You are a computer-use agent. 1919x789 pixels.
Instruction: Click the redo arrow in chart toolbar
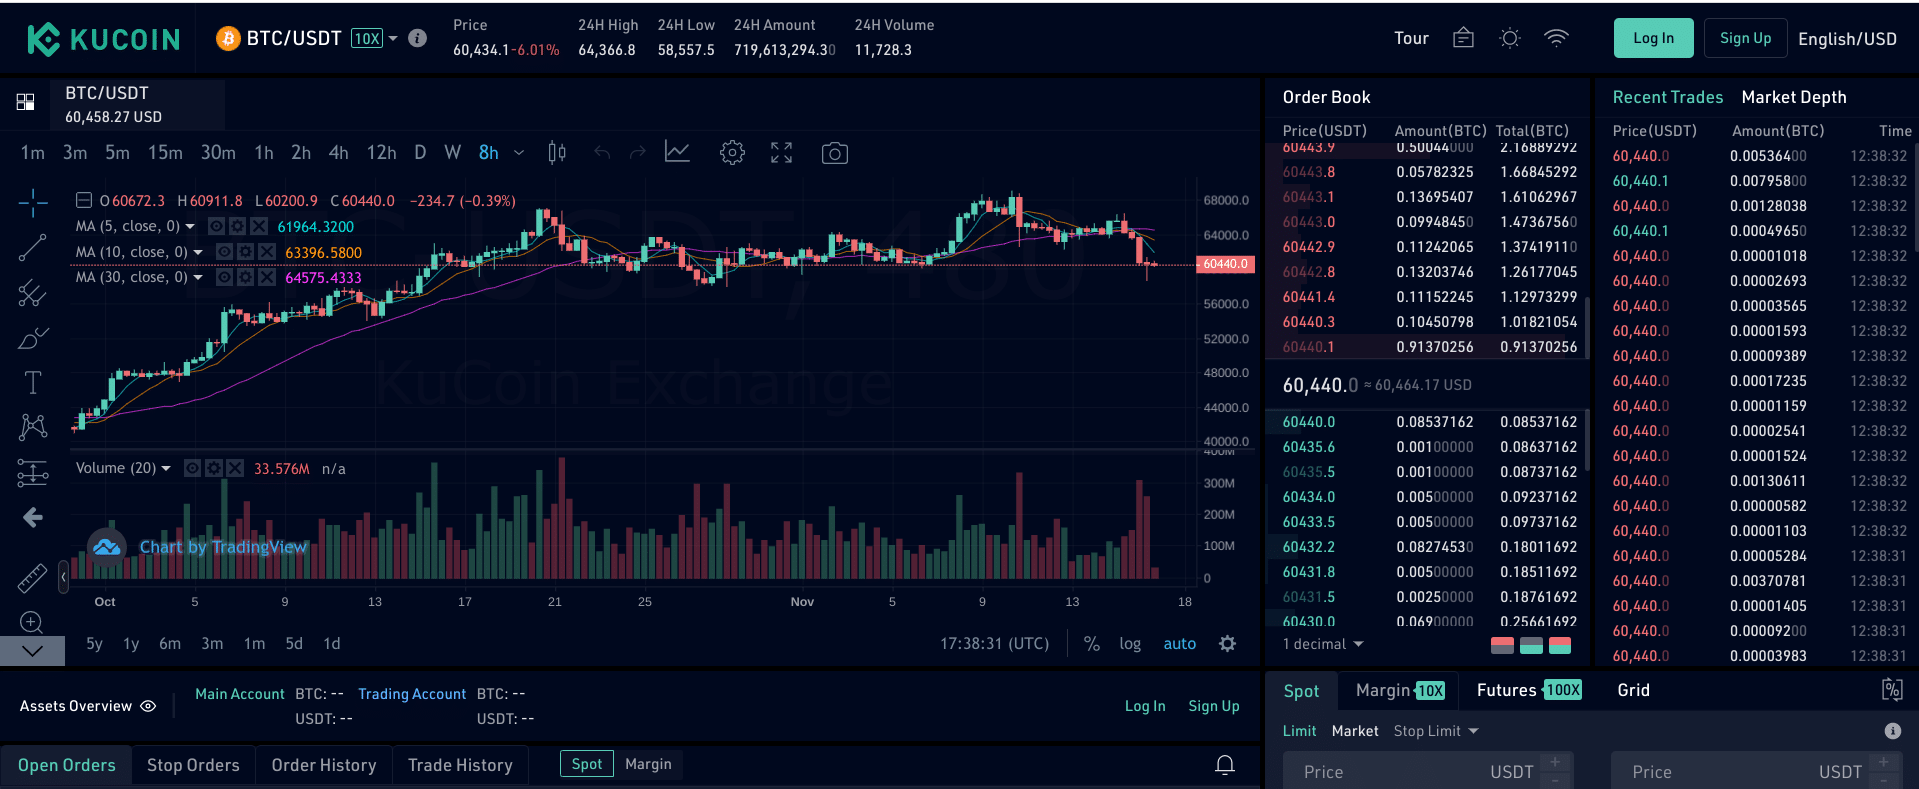[x=638, y=153]
